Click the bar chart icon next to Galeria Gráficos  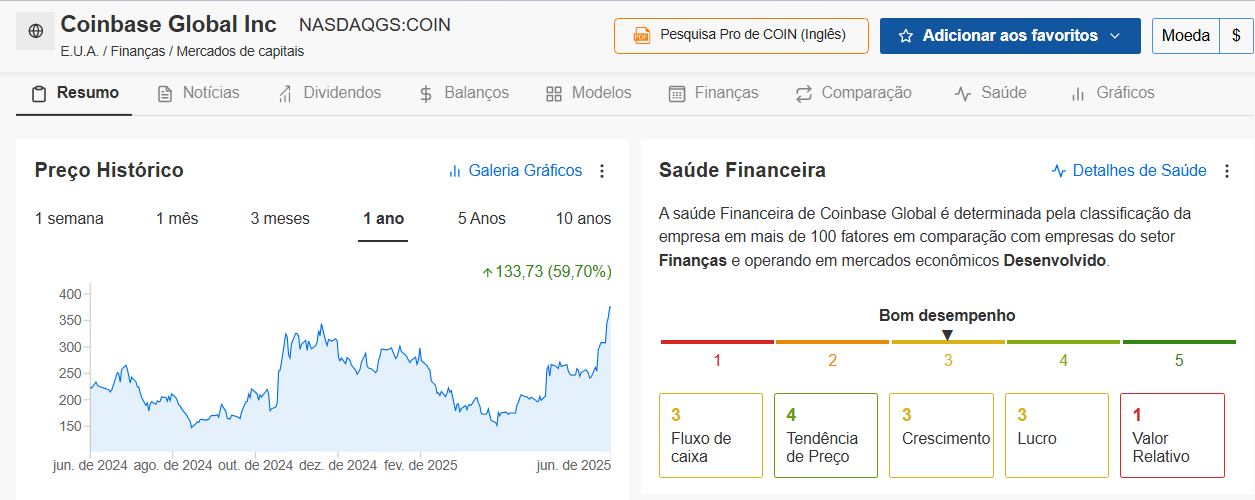[x=455, y=171]
